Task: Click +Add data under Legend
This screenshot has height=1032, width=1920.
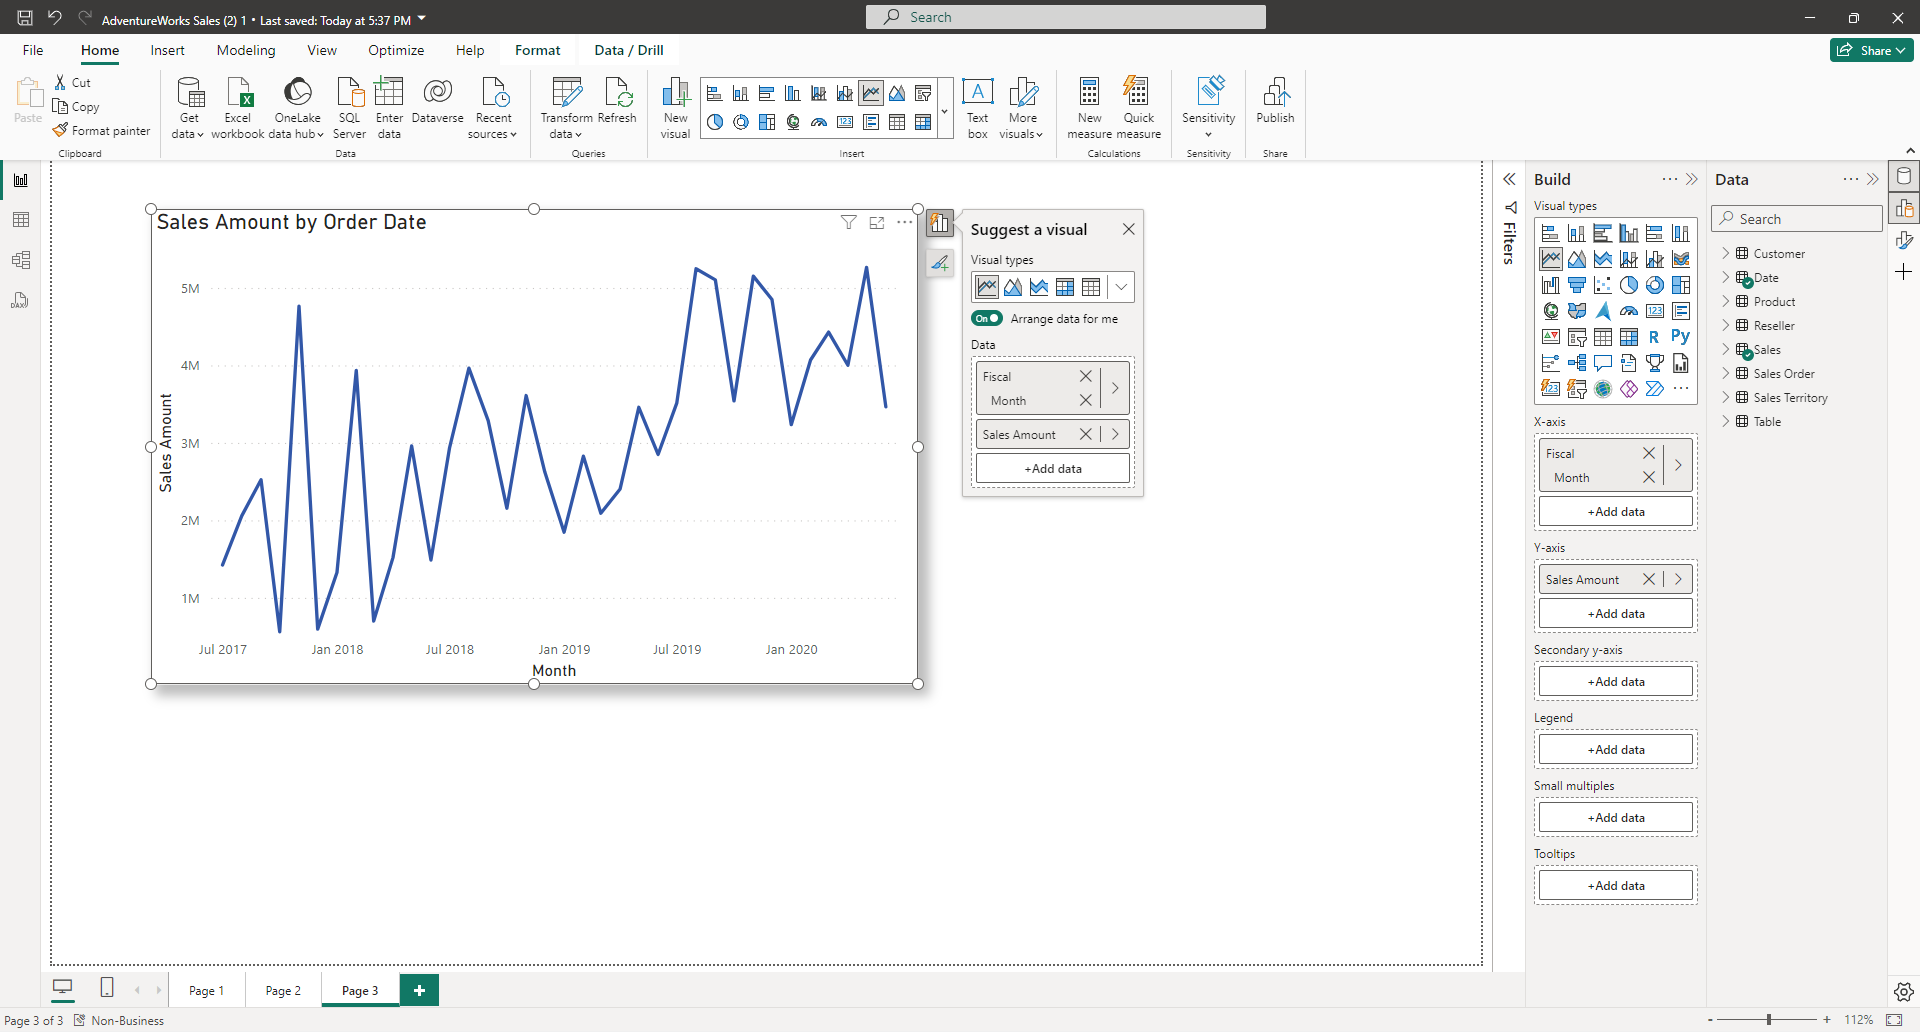Action: tap(1615, 750)
